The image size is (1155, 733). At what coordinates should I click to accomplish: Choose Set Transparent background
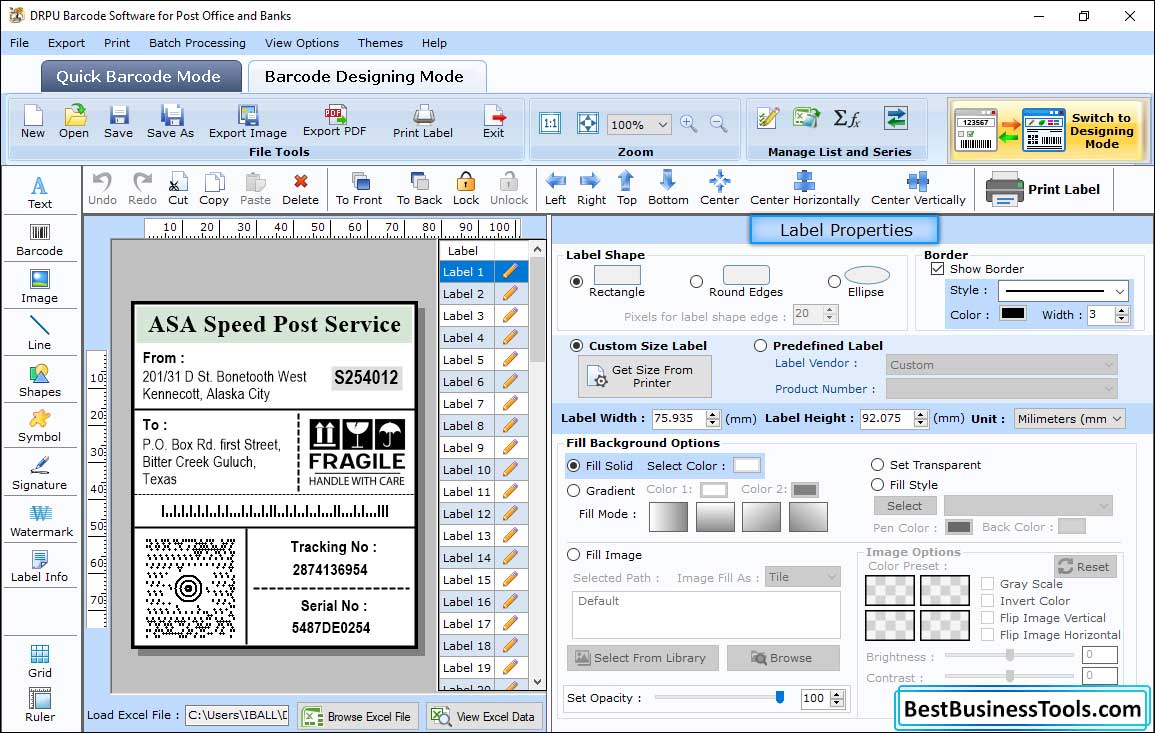(877, 465)
